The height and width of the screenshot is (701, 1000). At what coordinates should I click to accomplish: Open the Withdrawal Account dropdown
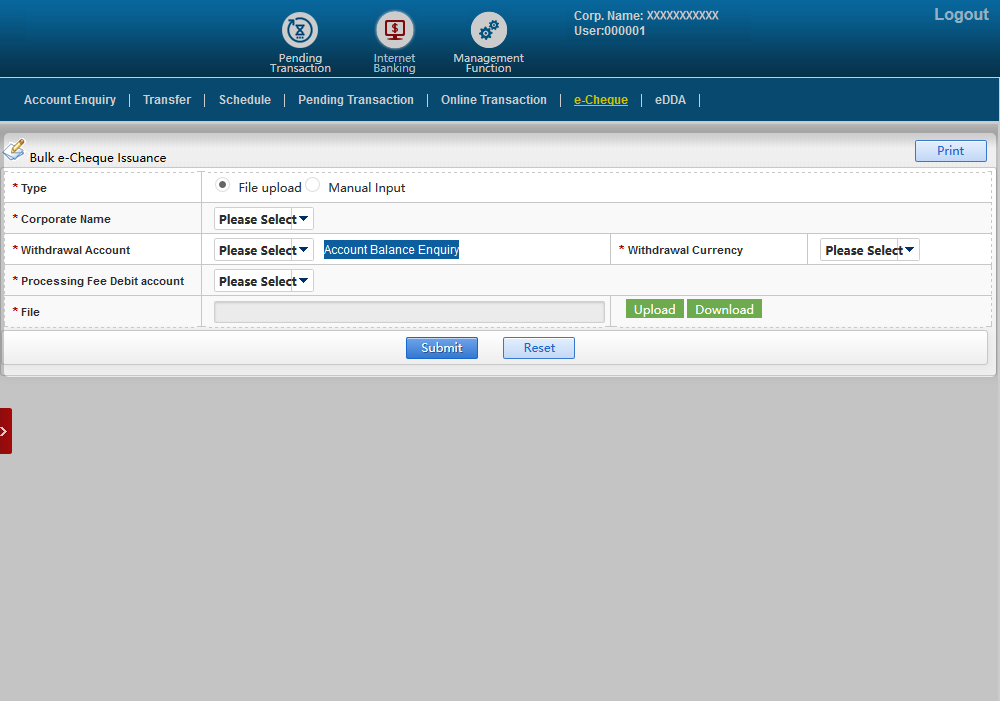pos(263,250)
